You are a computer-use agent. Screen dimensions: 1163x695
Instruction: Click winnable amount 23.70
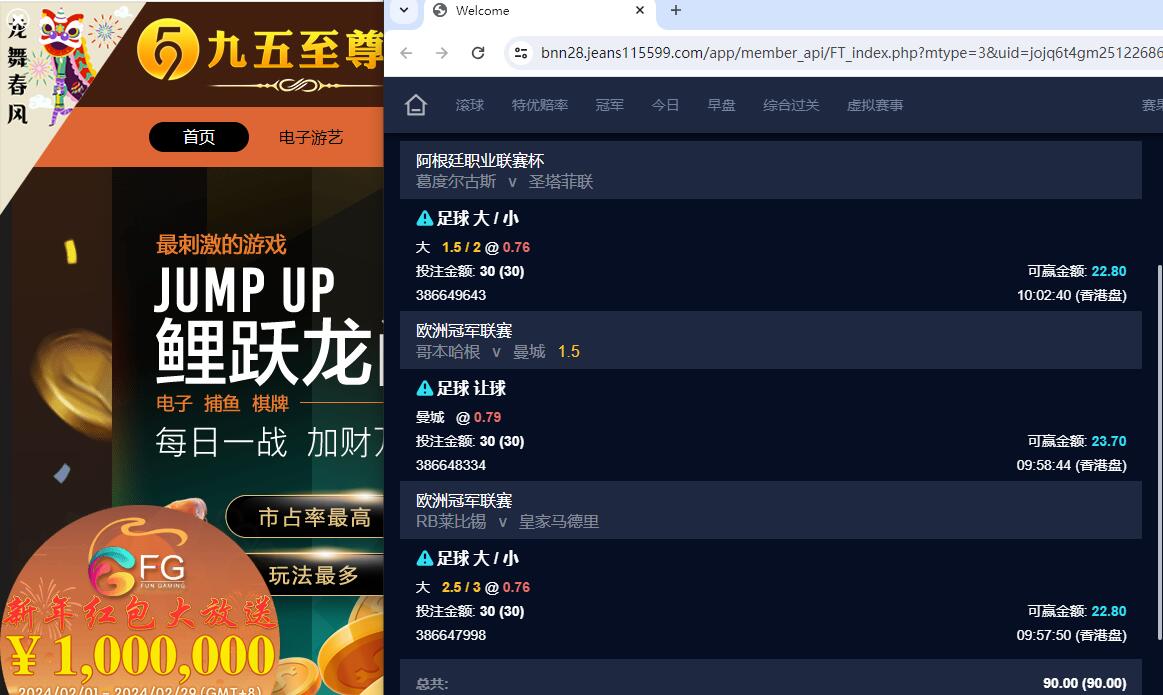click(x=1109, y=441)
